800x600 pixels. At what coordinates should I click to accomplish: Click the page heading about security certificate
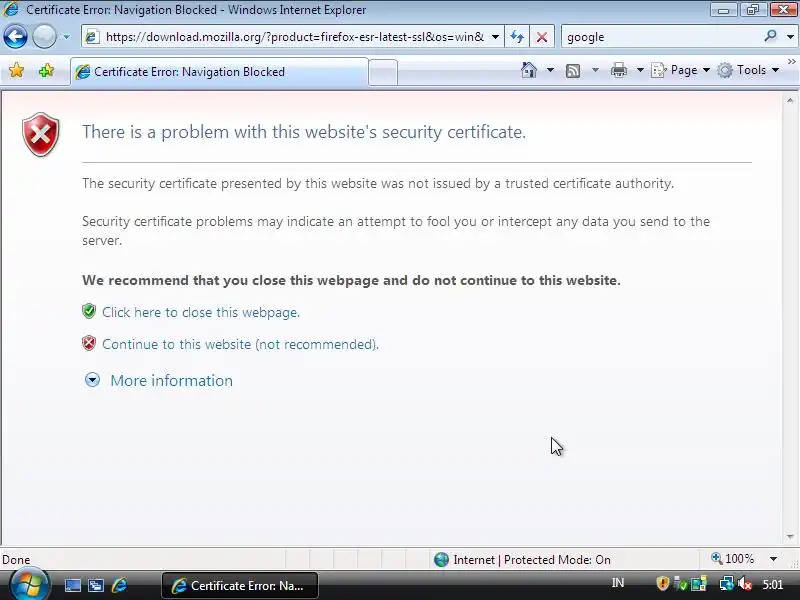(304, 132)
